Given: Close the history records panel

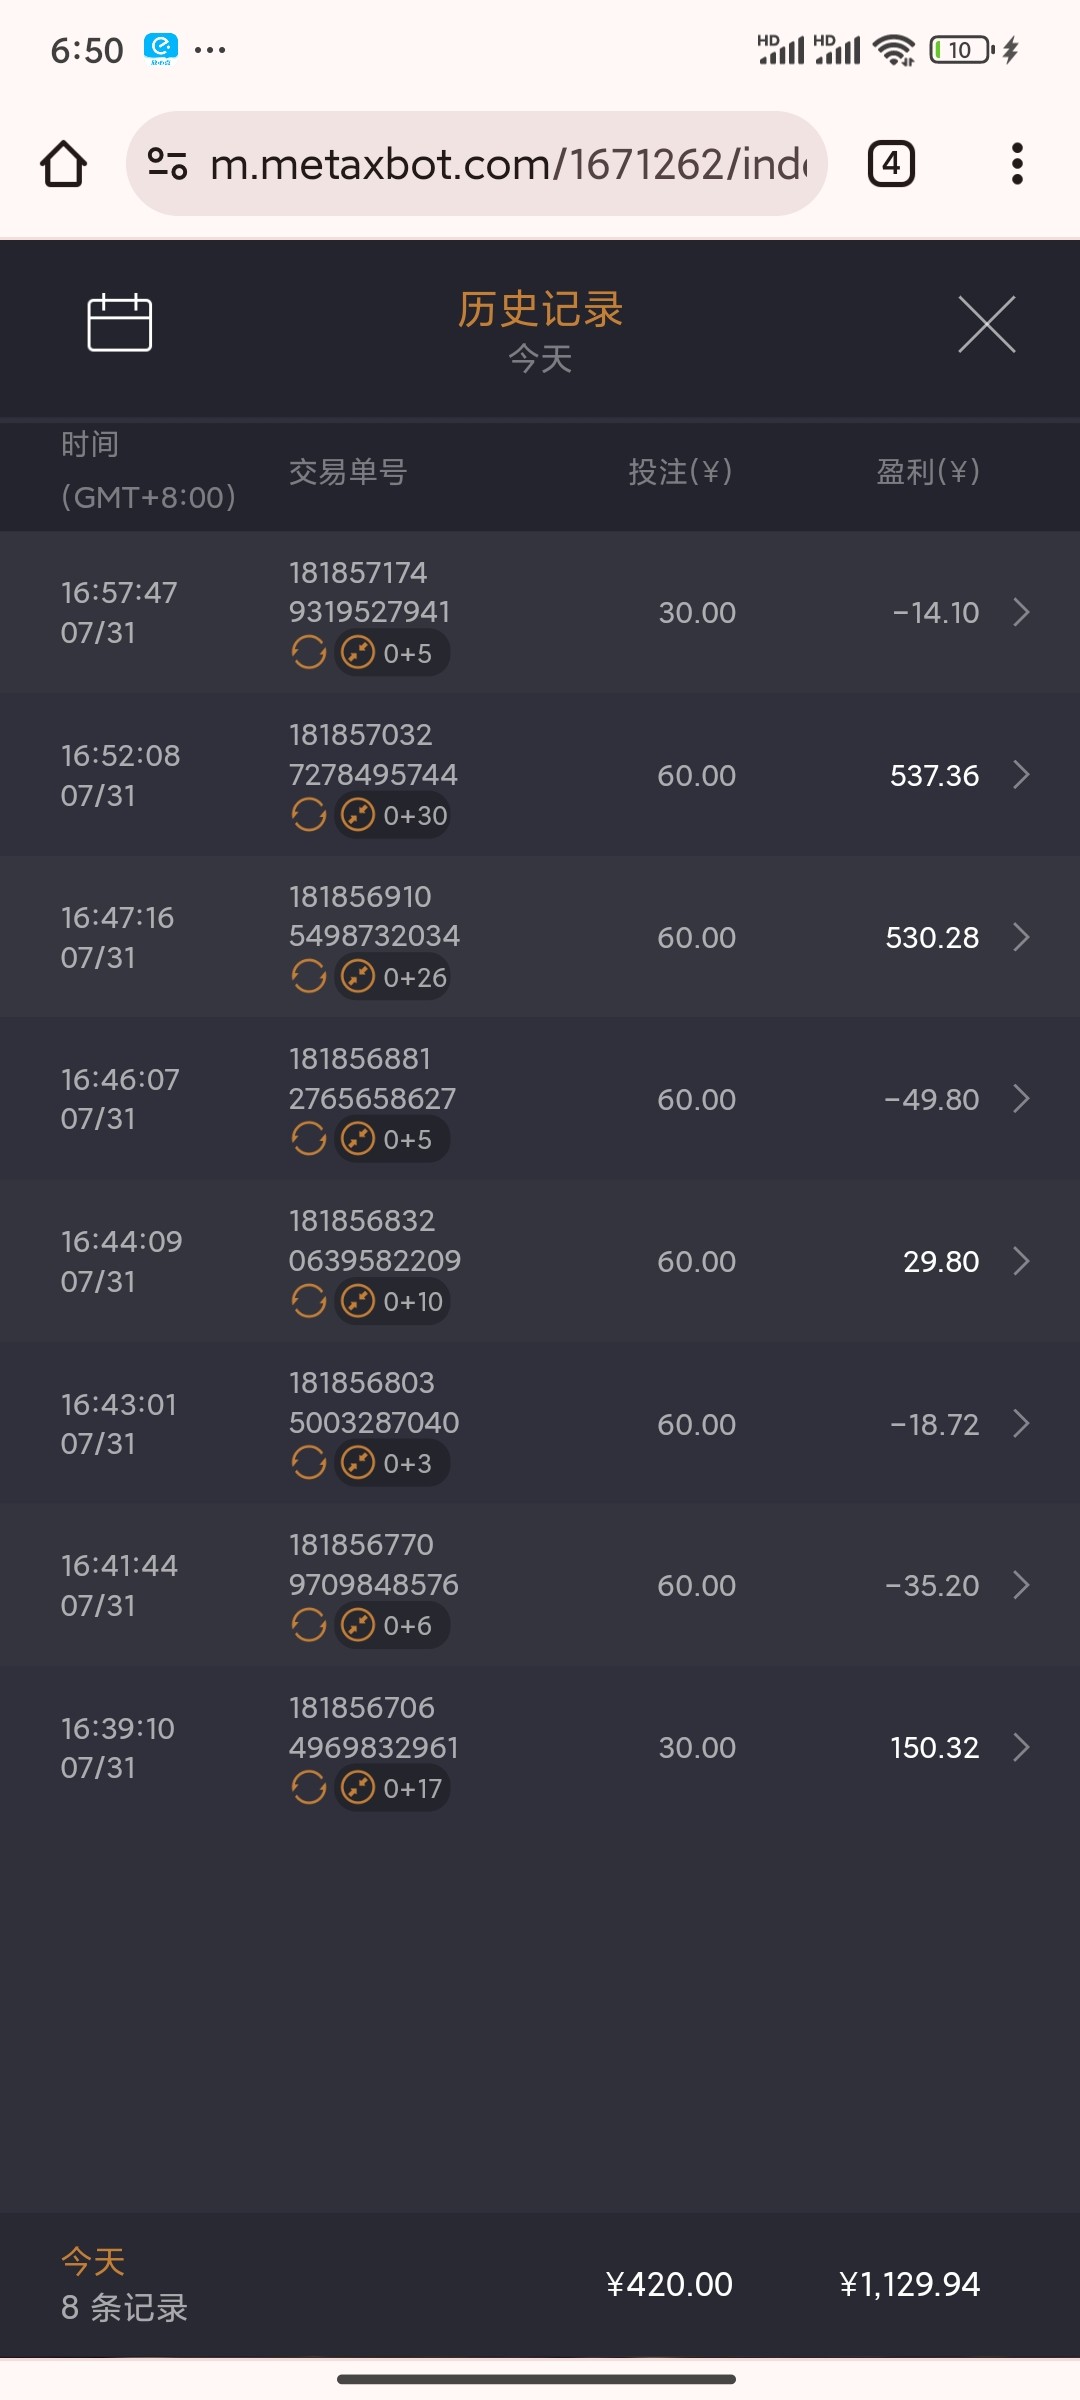Looking at the screenshot, I should (986, 324).
